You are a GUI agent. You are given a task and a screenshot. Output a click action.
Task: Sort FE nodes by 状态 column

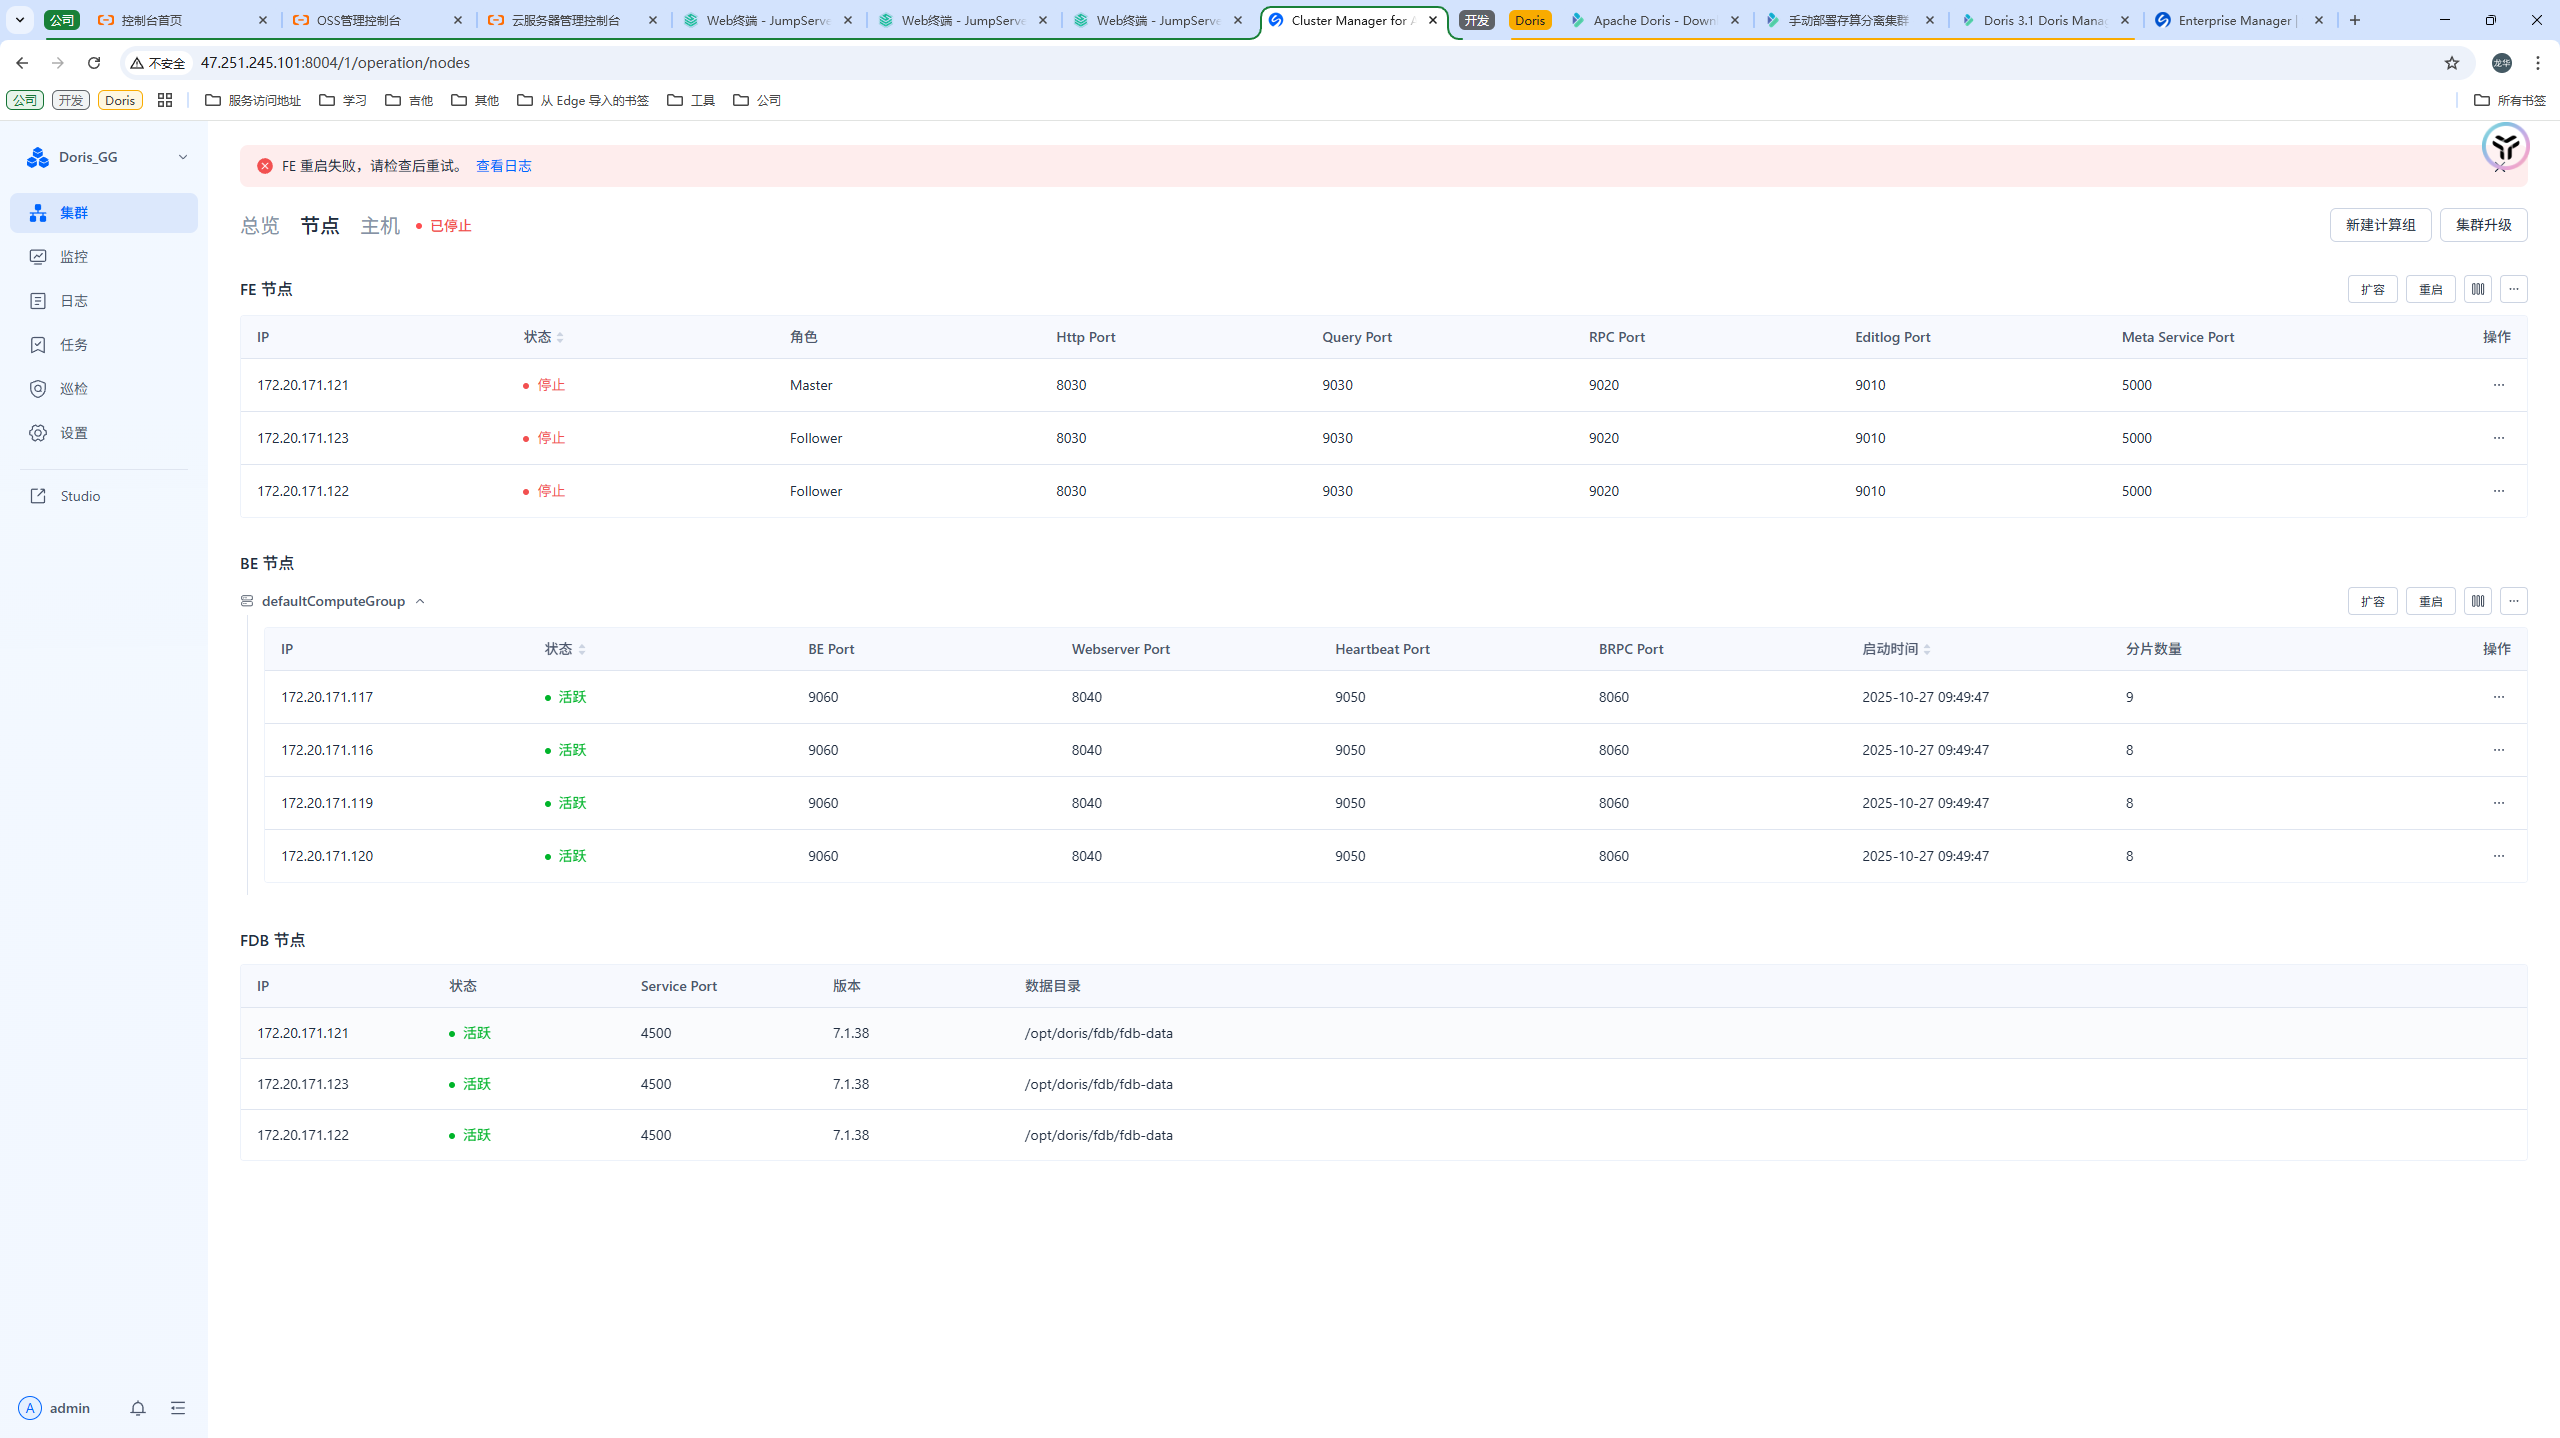559,337
